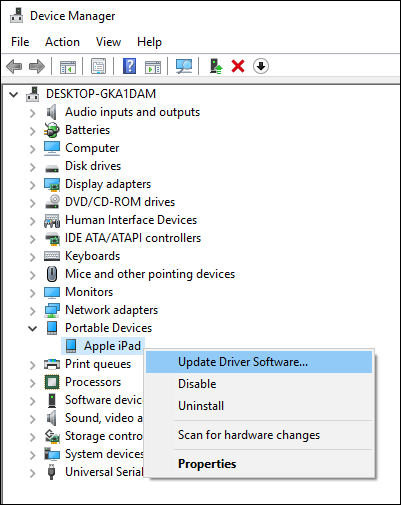The height and width of the screenshot is (505, 401).
Task: Click the Mice and pointing devices icon
Action: [52, 274]
